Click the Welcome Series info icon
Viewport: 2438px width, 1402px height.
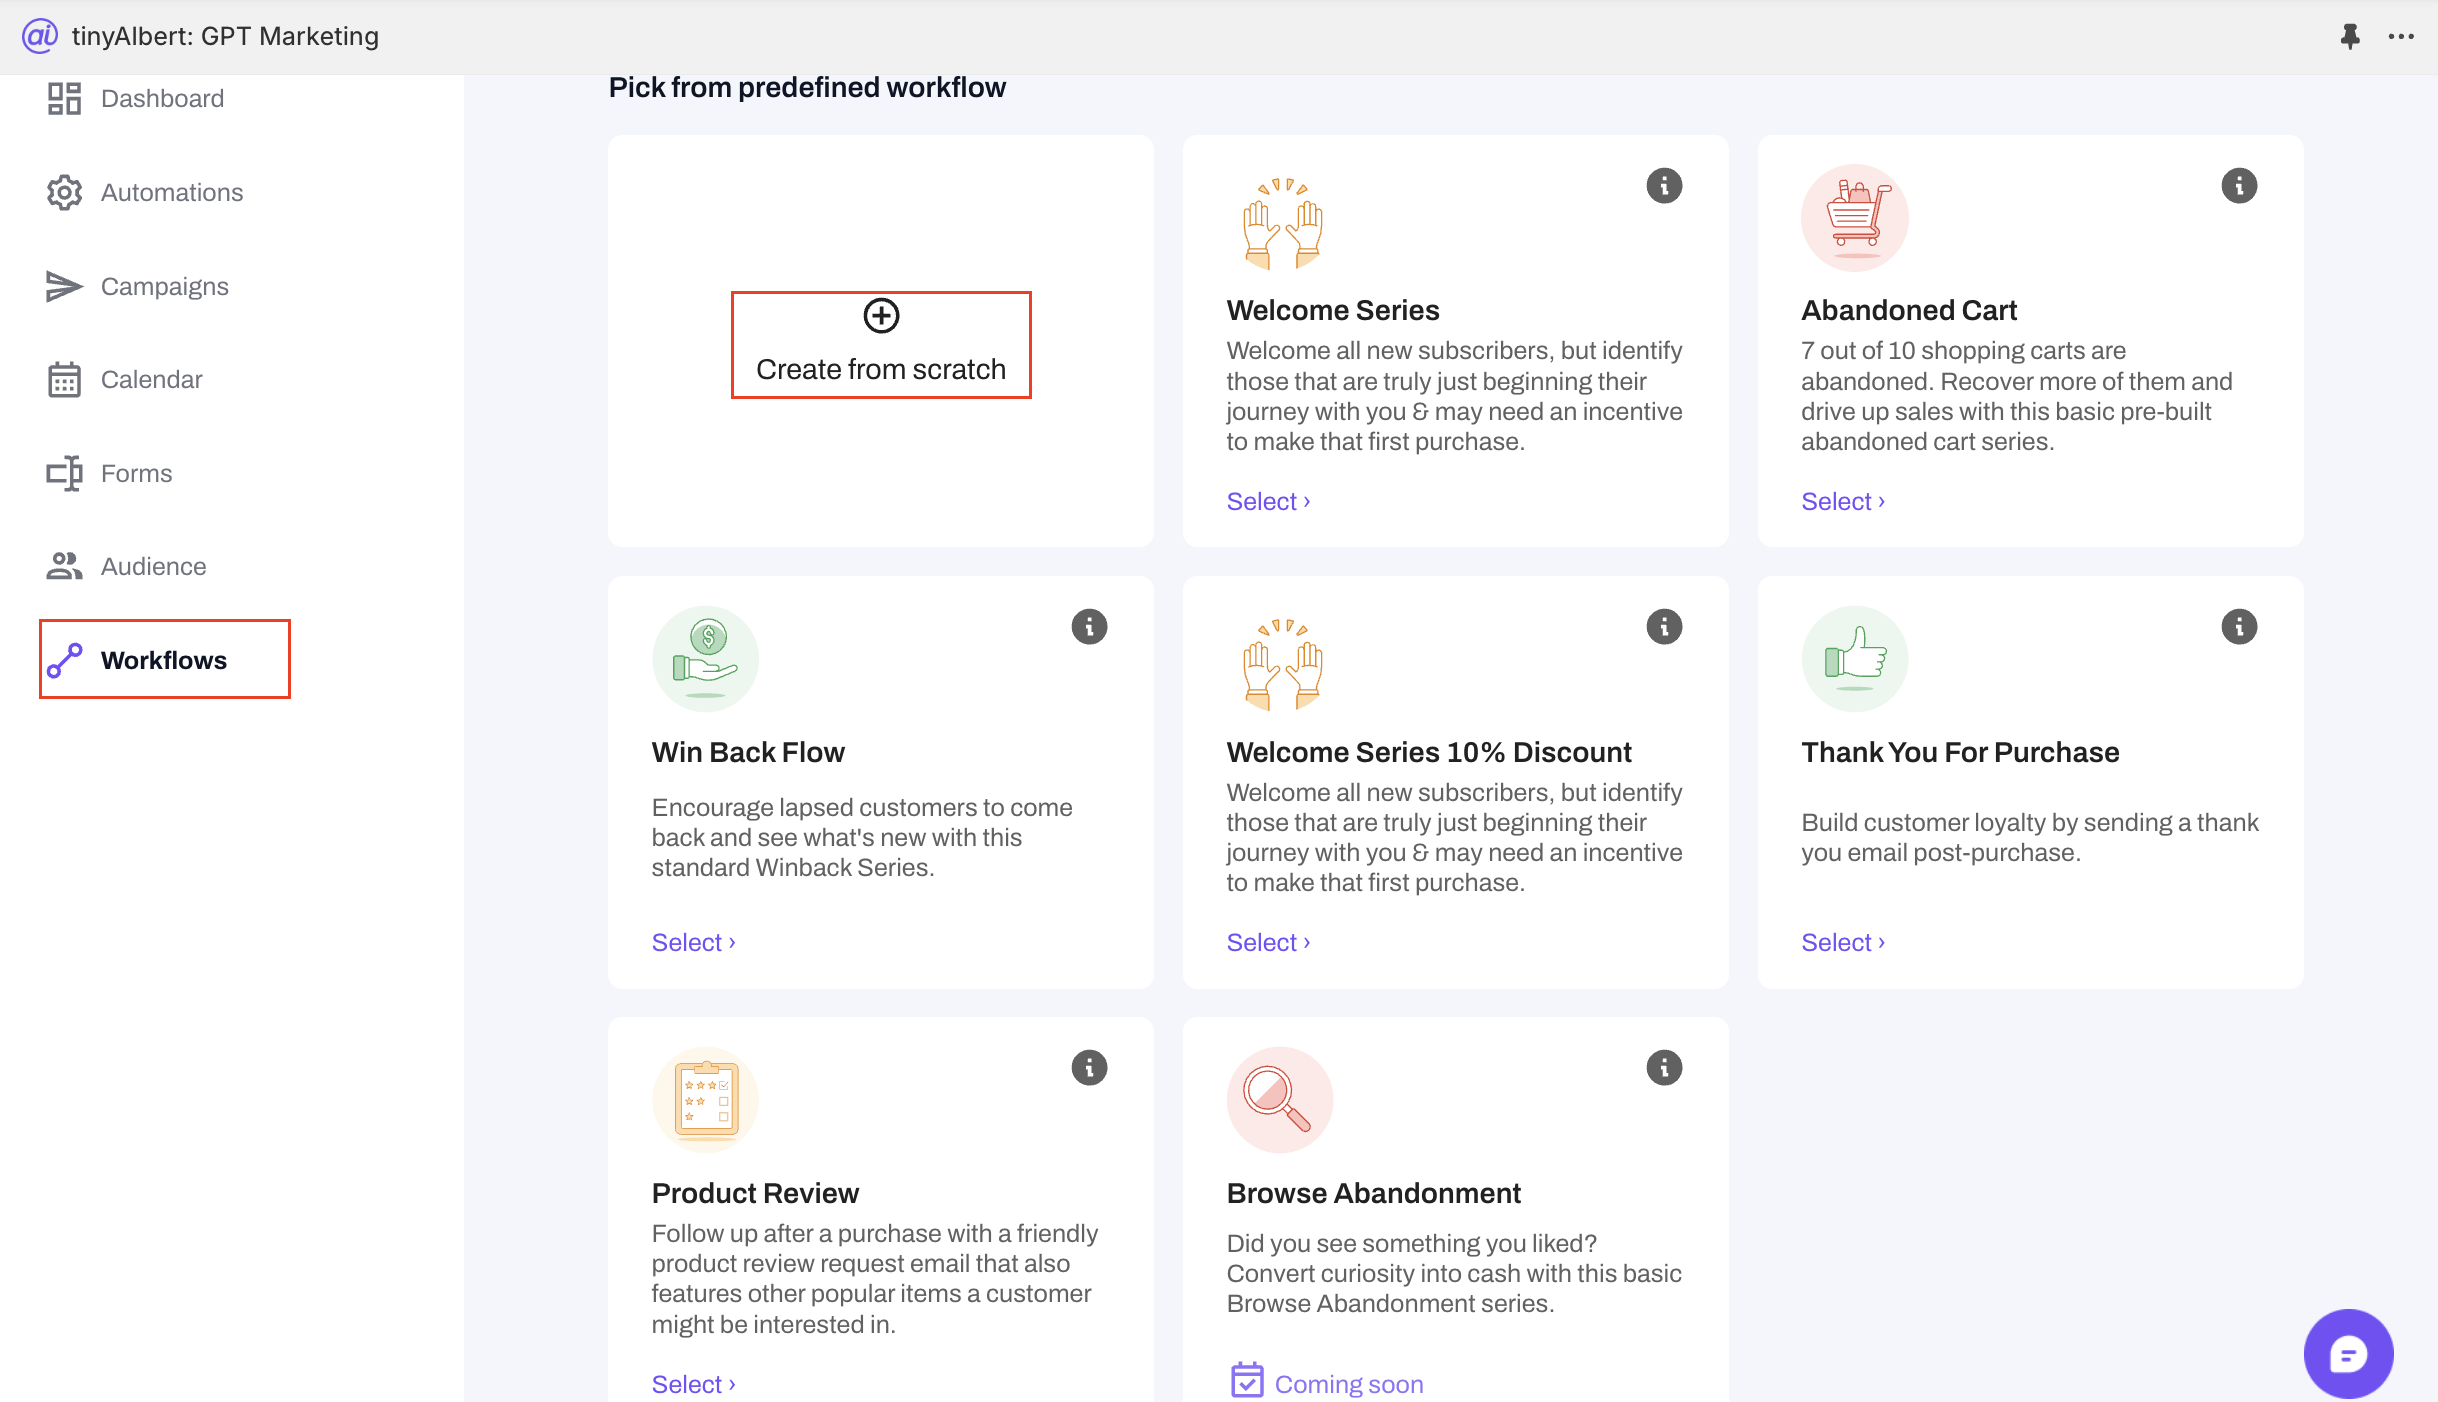click(x=1664, y=186)
